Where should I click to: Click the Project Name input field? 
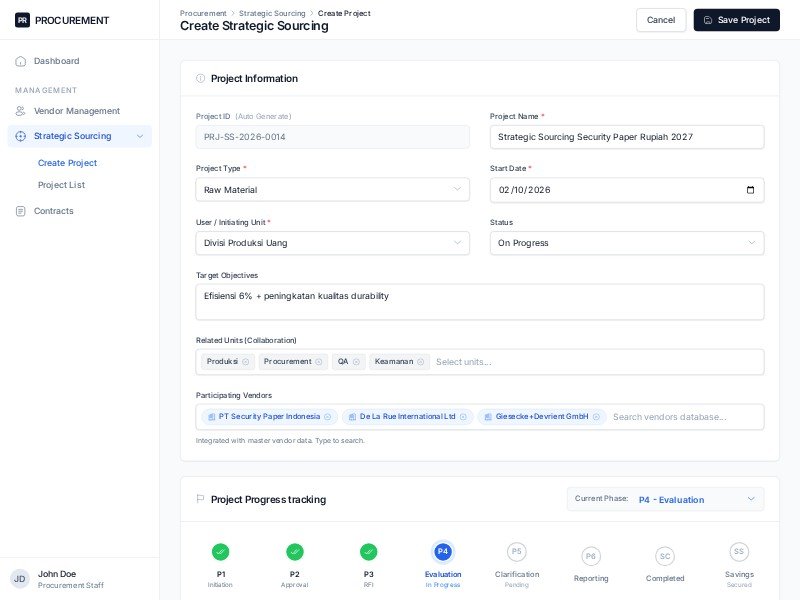coord(627,137)
